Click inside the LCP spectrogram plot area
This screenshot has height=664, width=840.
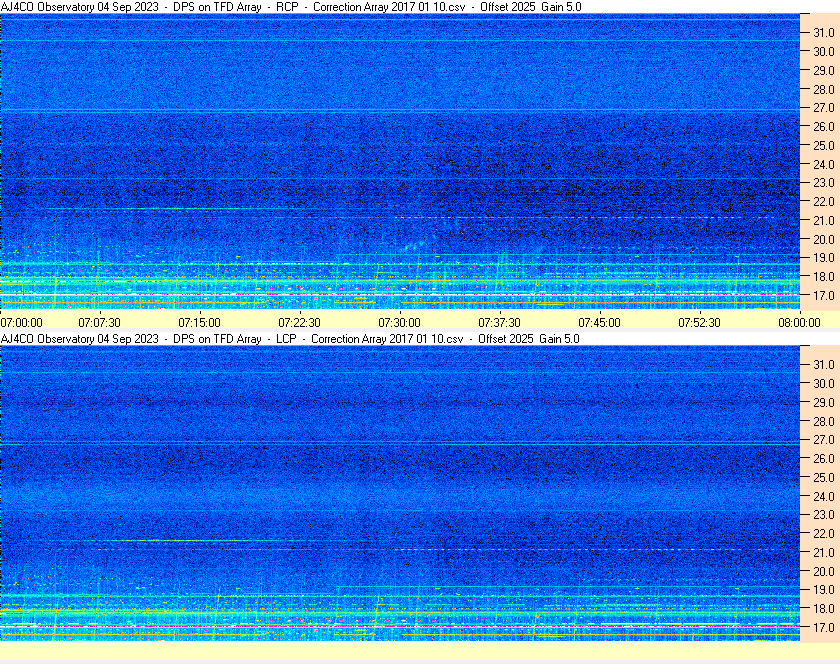point(400,493)
